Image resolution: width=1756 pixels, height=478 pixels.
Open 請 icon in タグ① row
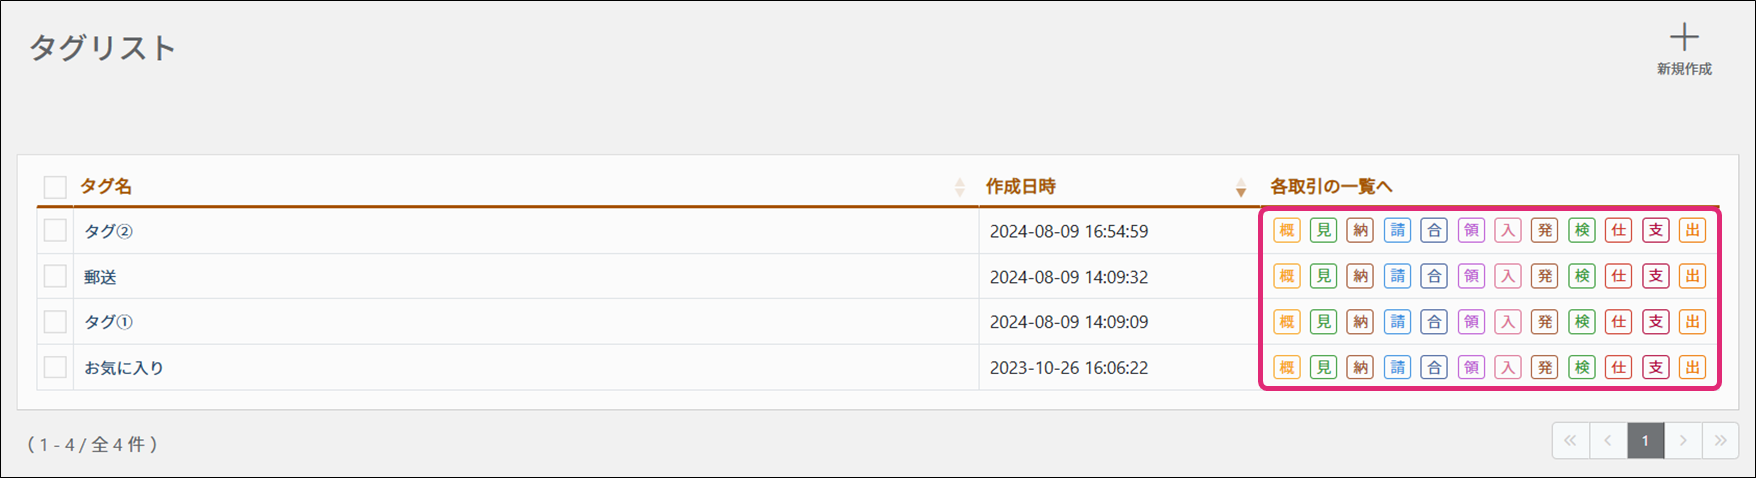point(1397,322)
